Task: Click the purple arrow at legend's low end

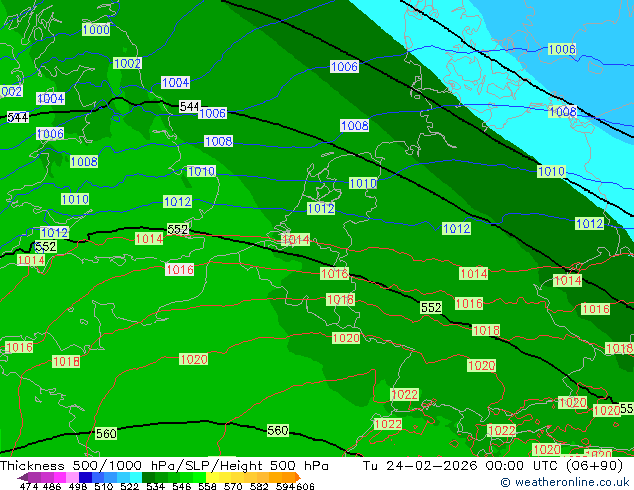Action: tap(22, 477)
